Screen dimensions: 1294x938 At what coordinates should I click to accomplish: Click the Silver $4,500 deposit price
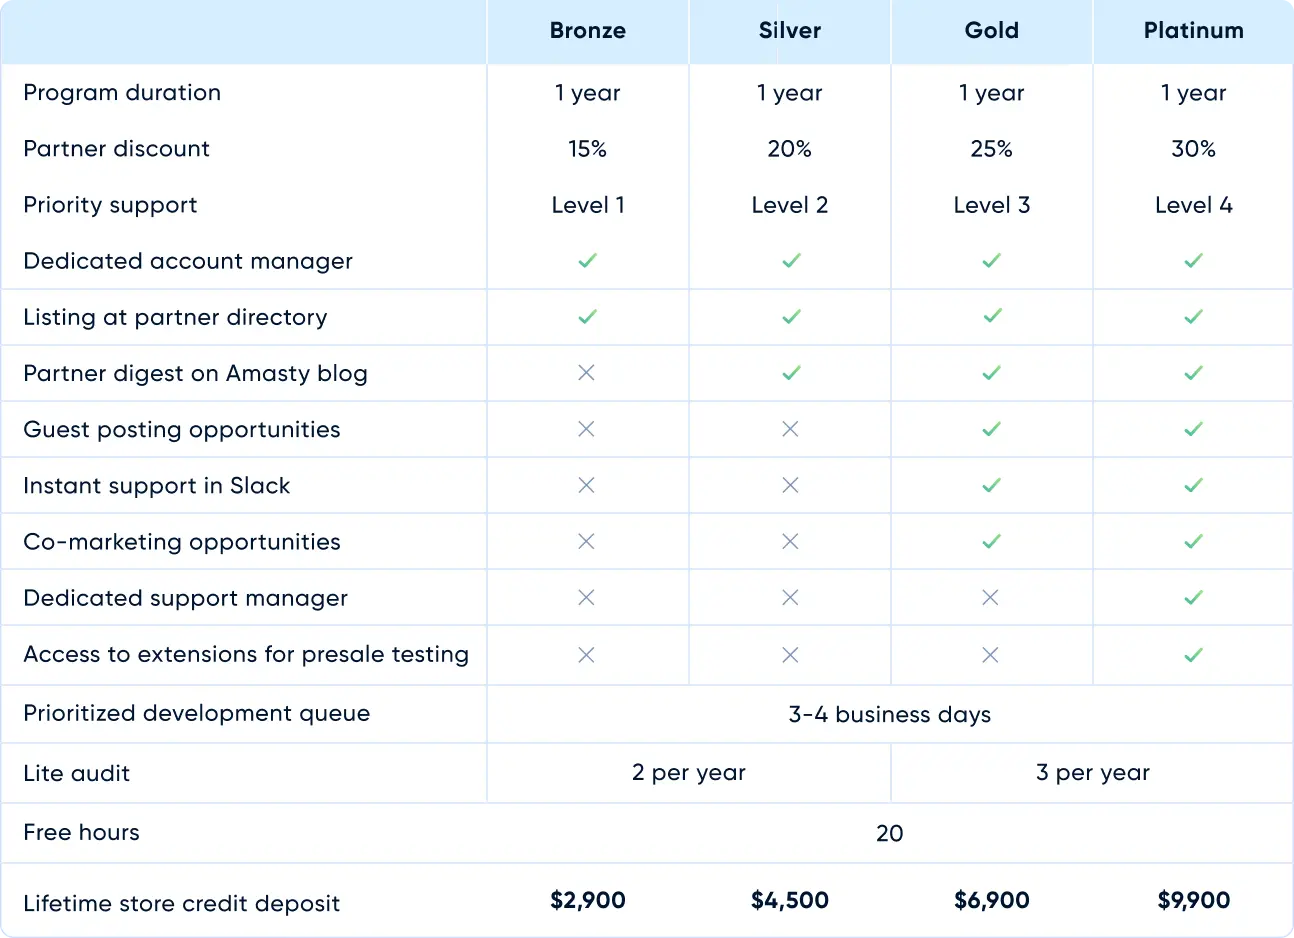(x=790, y=900)
